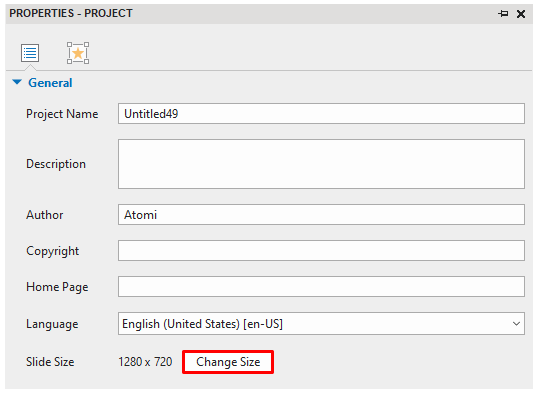
Task: Switch to the star interactivity tab icon
Action: click(78, 53)
